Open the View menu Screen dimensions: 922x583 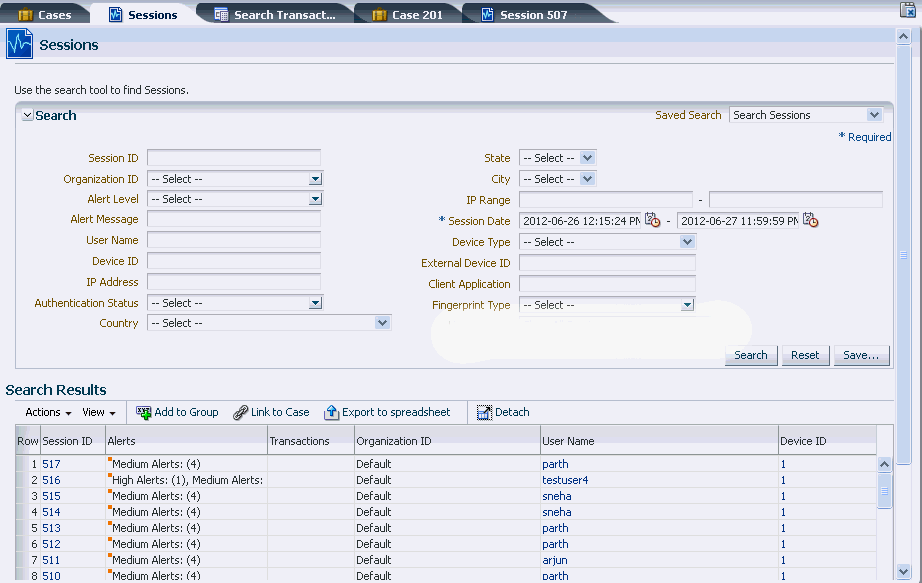[99, 412]
